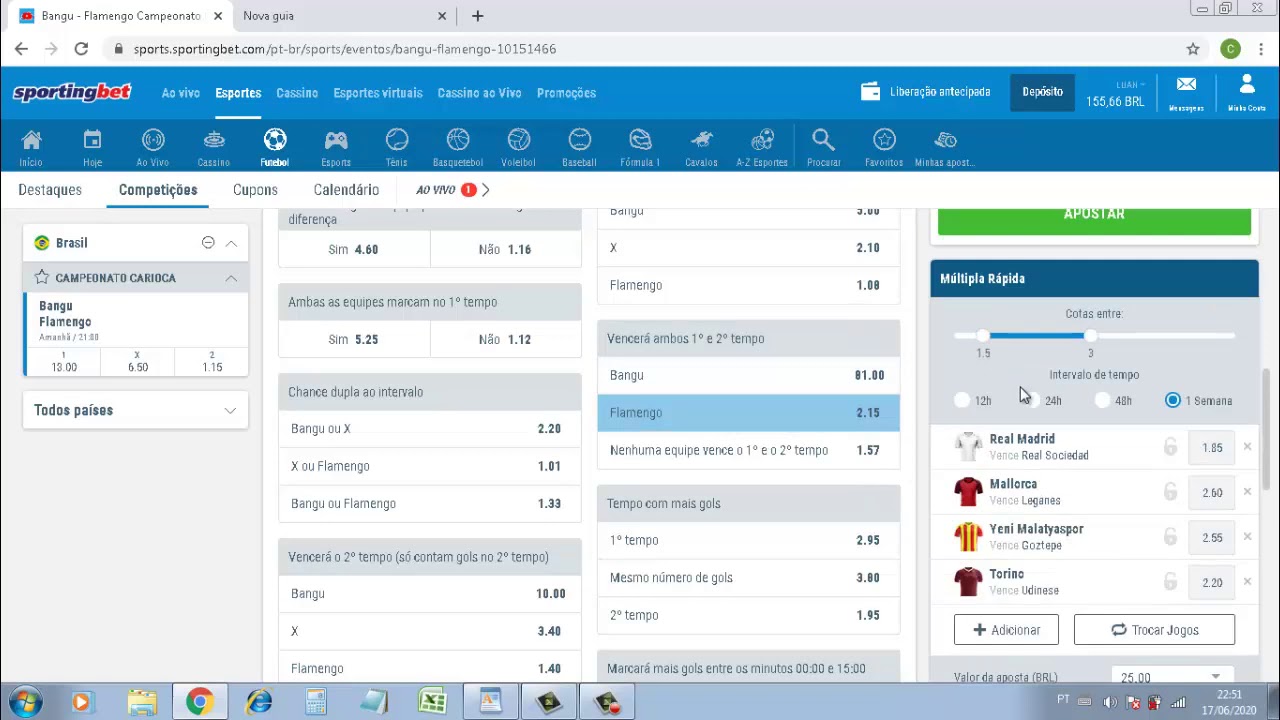Click the Adicionar button
Image resolution: width=1280 pixels, height=720 pixels.
[1006, 630]
